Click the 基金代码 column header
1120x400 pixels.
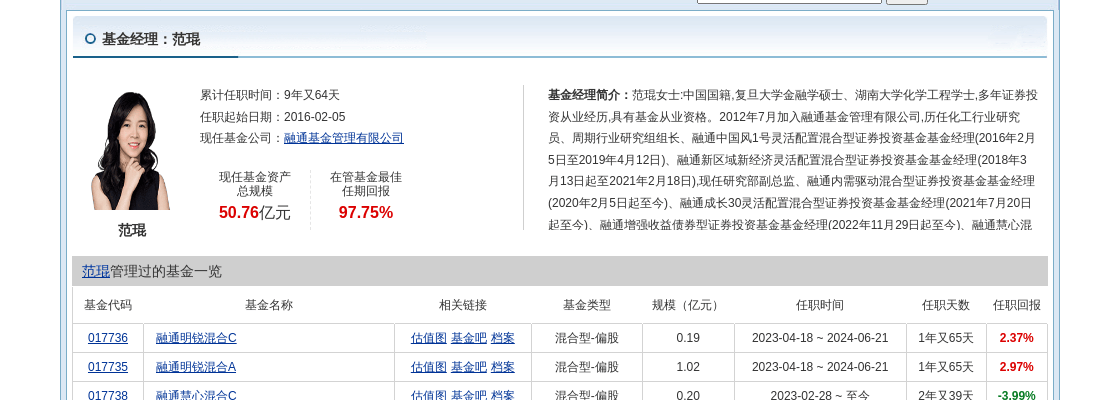(x=108, y=305)
